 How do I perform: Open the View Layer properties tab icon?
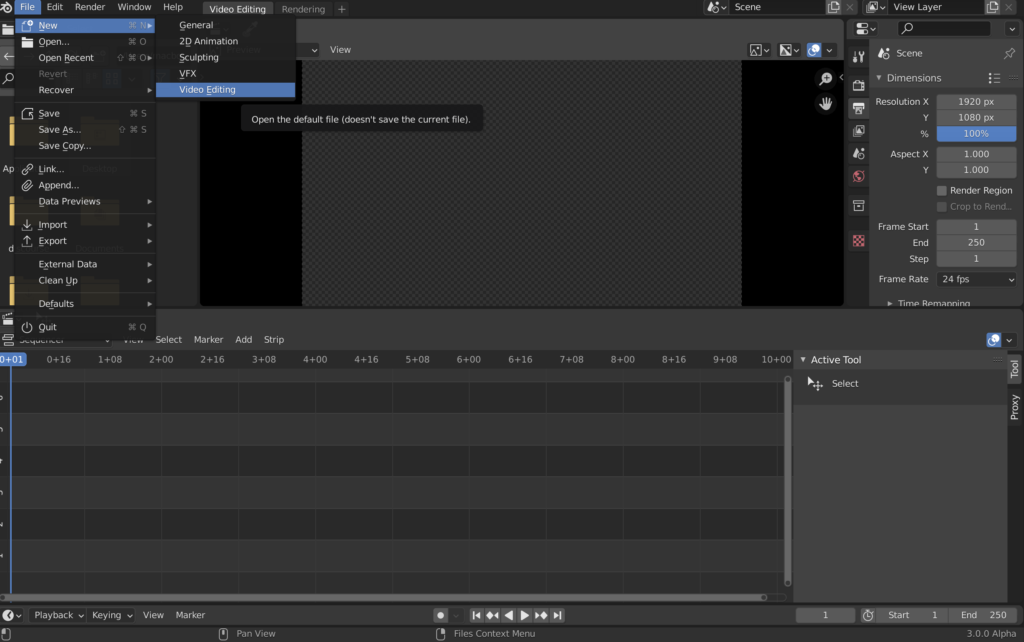pos(858,131)
